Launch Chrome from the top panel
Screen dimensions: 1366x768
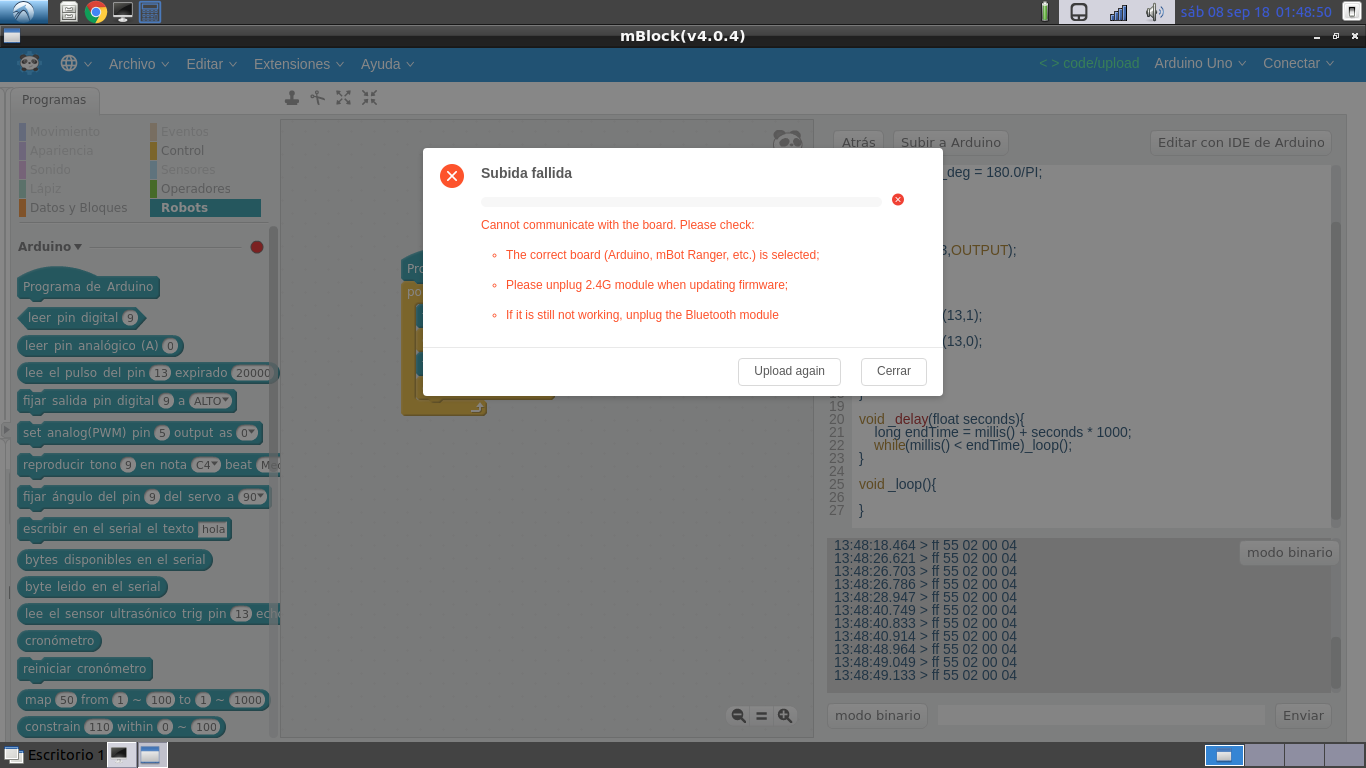(96, 12)
